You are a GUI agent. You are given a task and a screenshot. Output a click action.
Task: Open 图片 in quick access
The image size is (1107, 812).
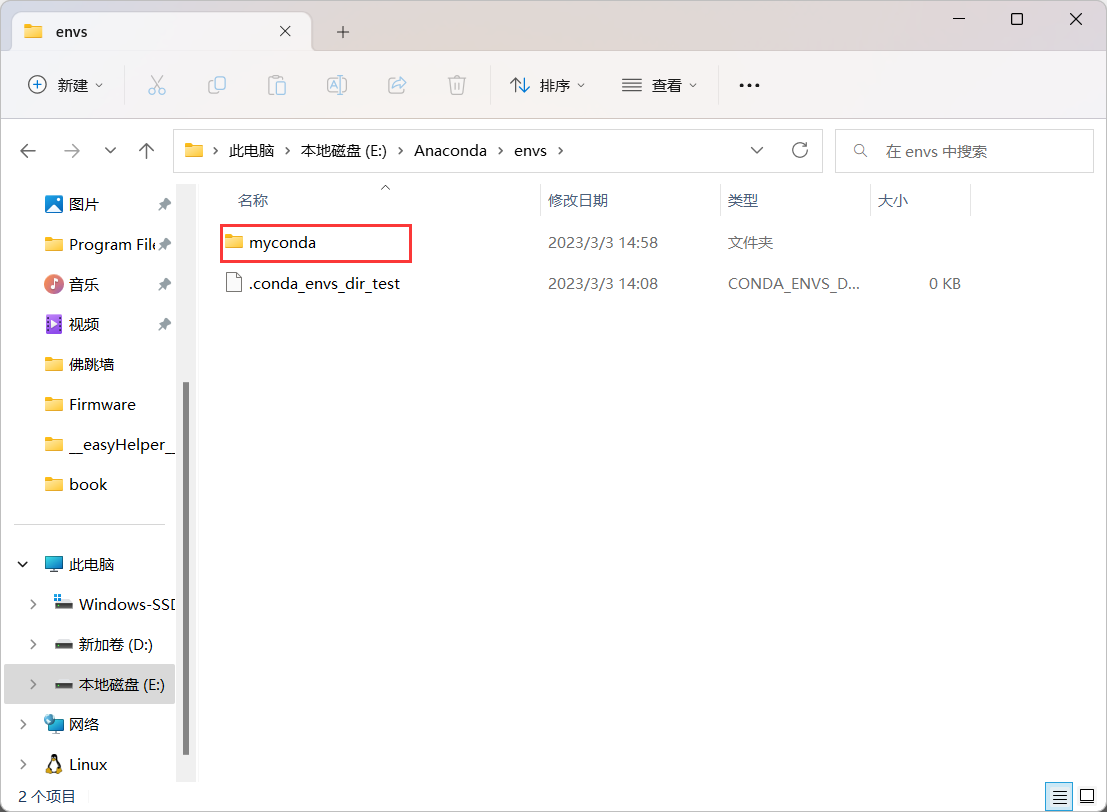click(84, 204)
